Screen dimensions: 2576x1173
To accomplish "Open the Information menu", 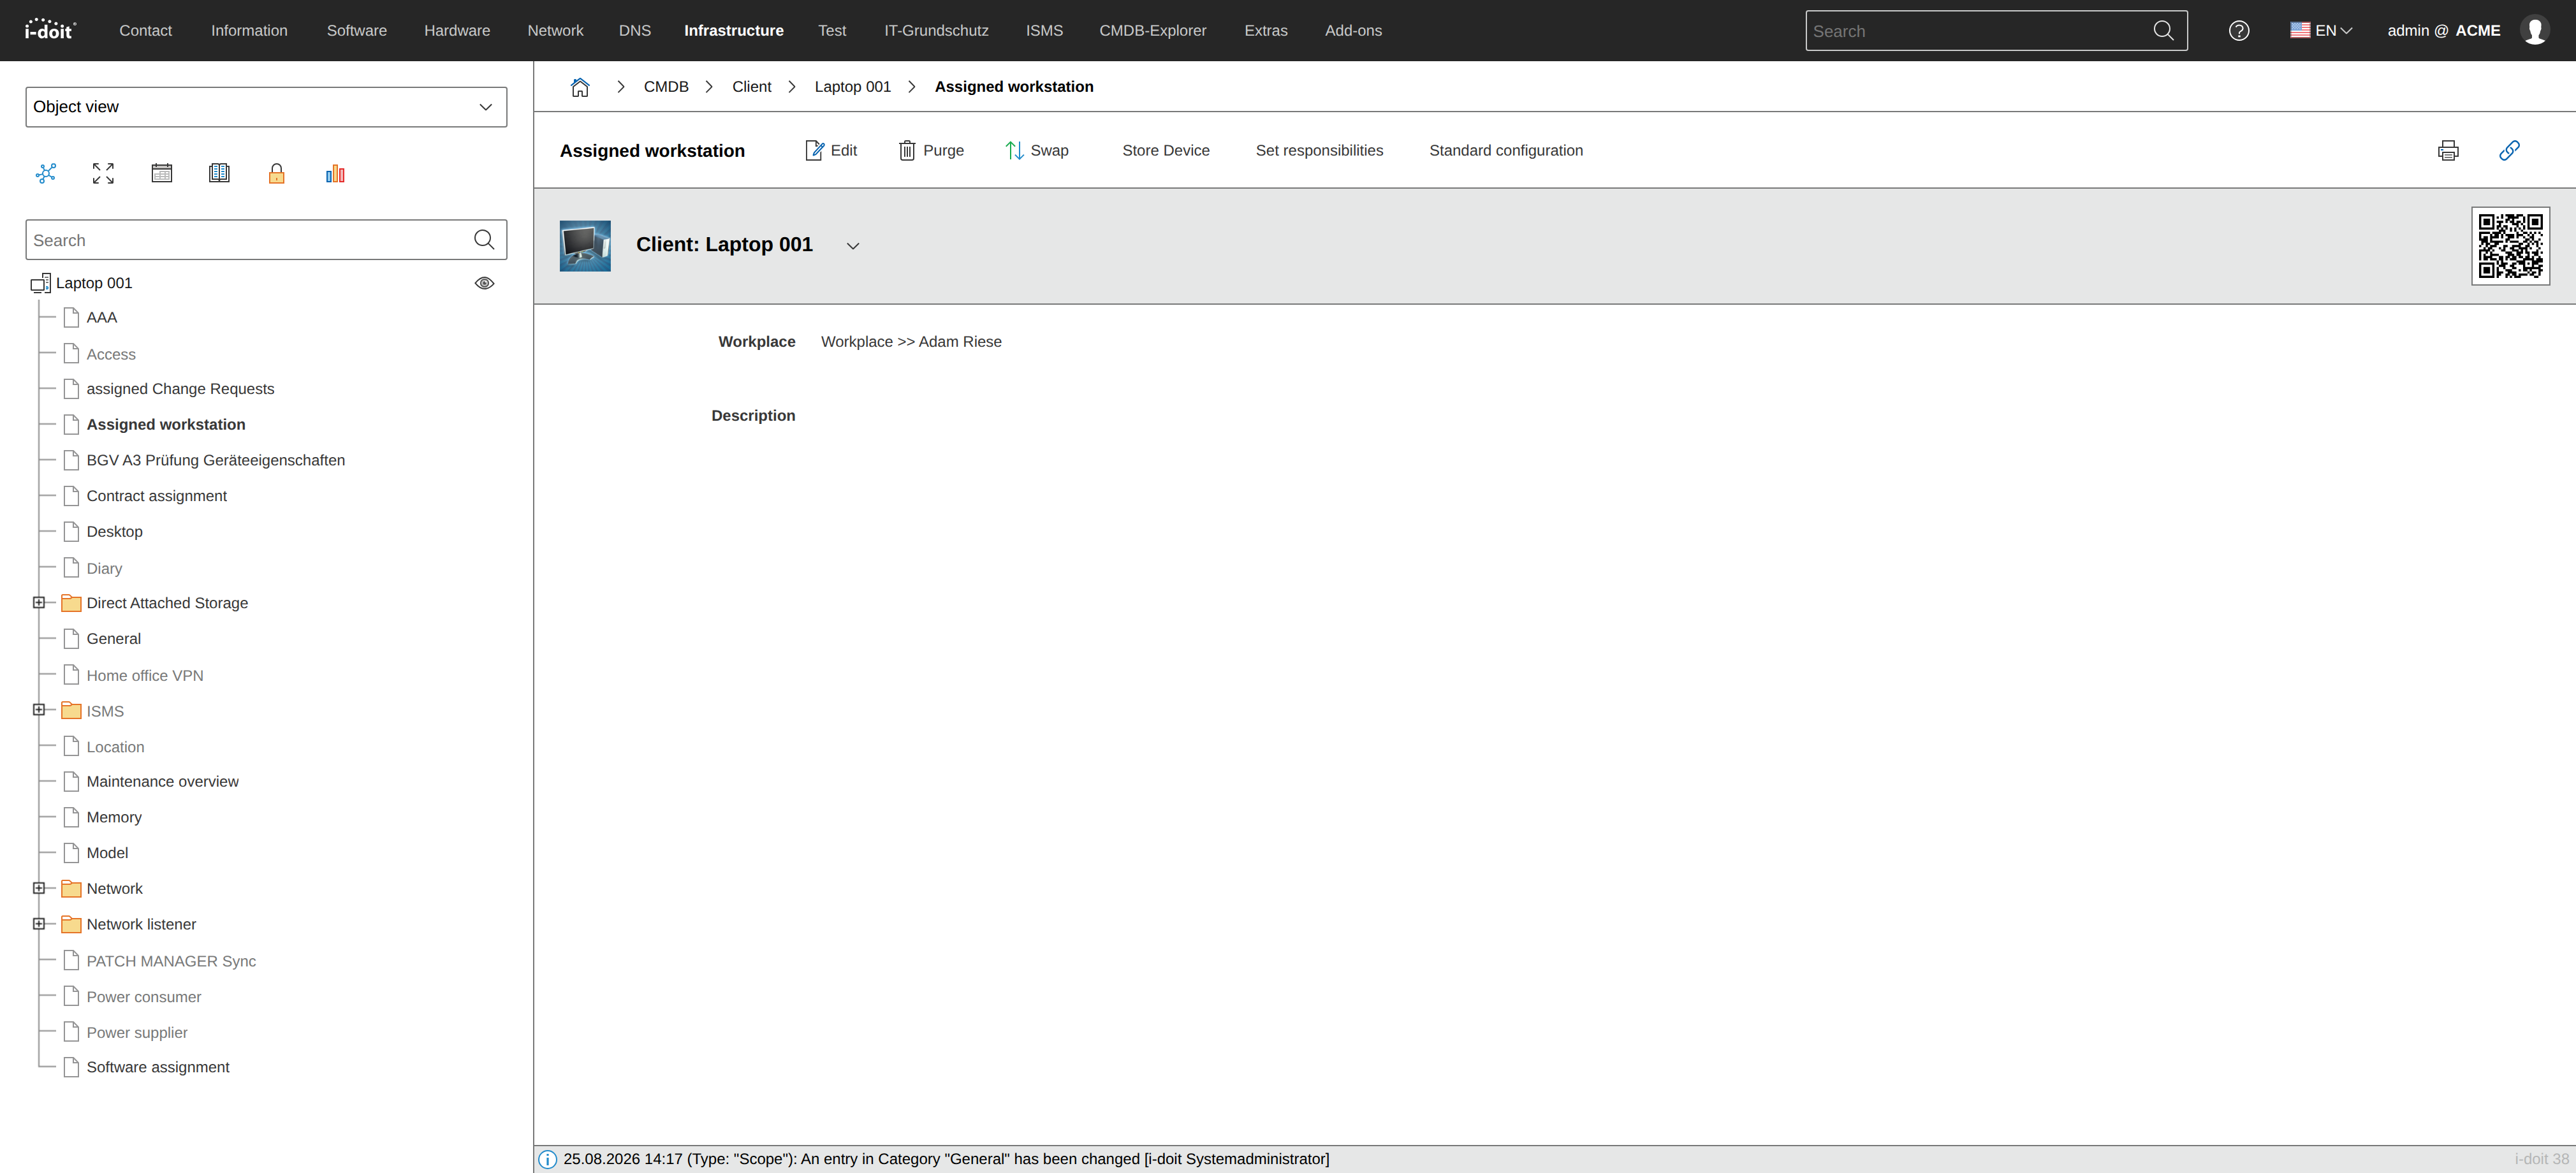I will point(249,31).
